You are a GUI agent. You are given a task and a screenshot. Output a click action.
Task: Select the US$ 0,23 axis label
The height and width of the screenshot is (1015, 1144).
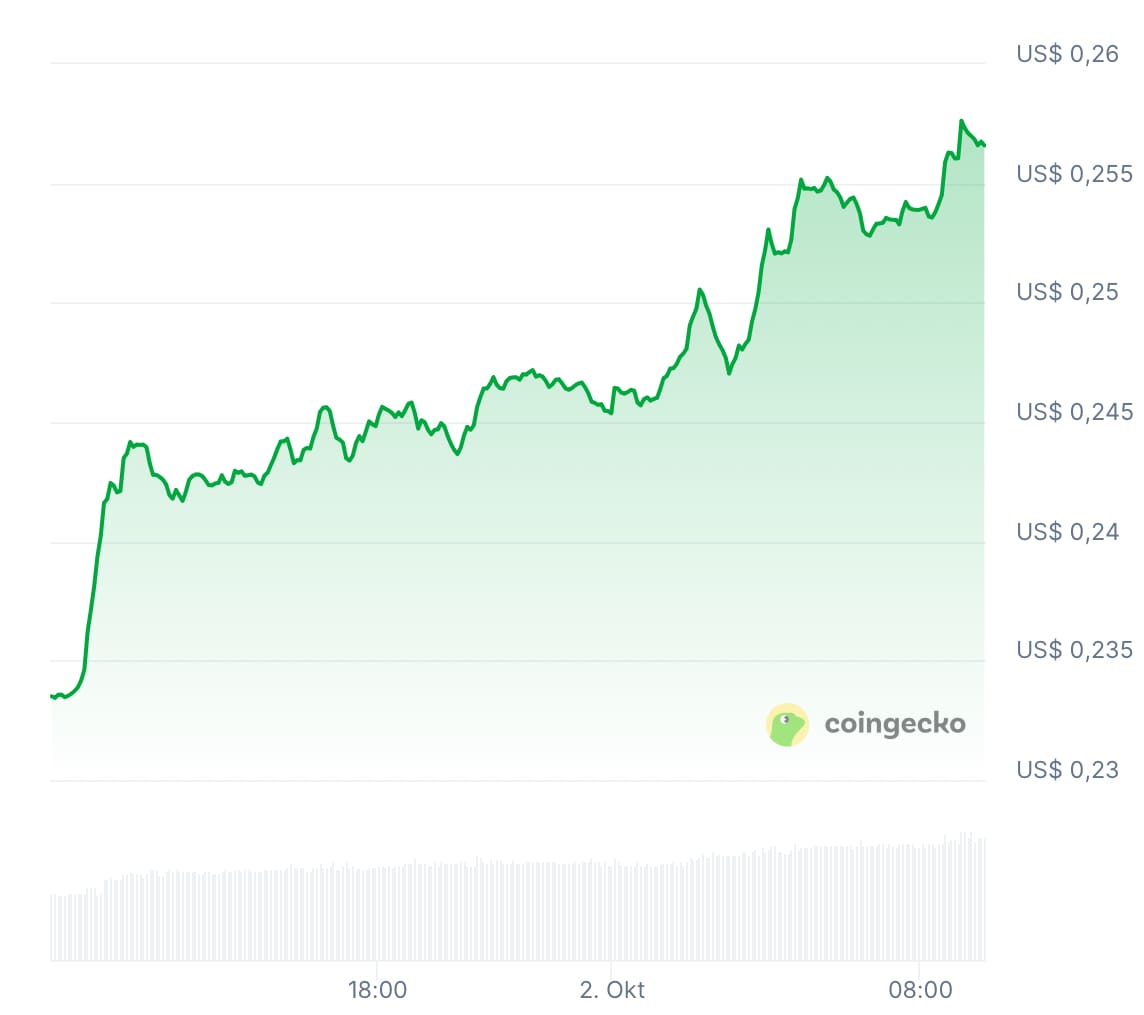[1067, 770]
